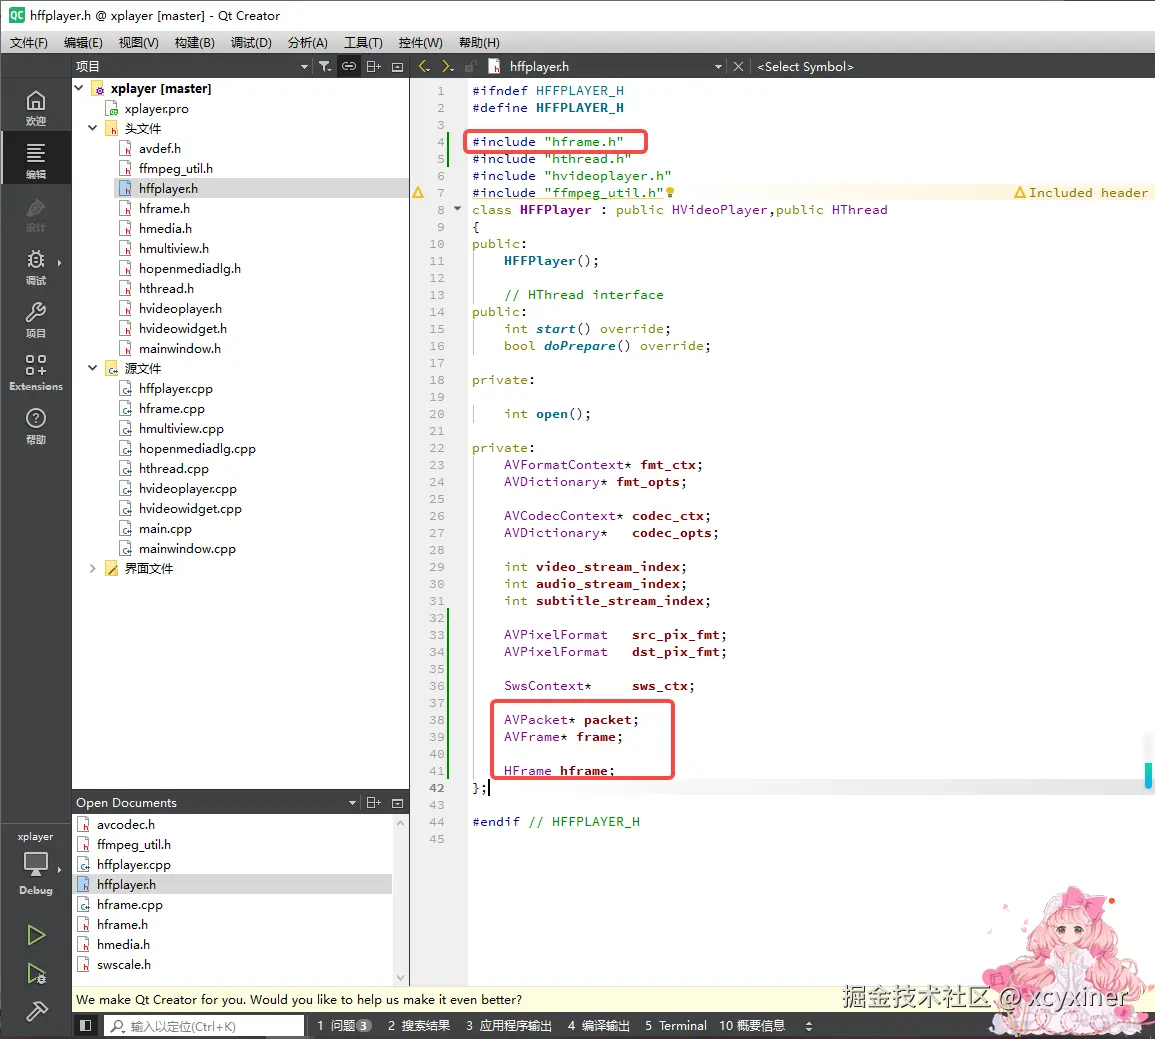This screenshot has height=1039, width=1155.
Task: Open the Terminal output pane
Action: click(675, 1026)
